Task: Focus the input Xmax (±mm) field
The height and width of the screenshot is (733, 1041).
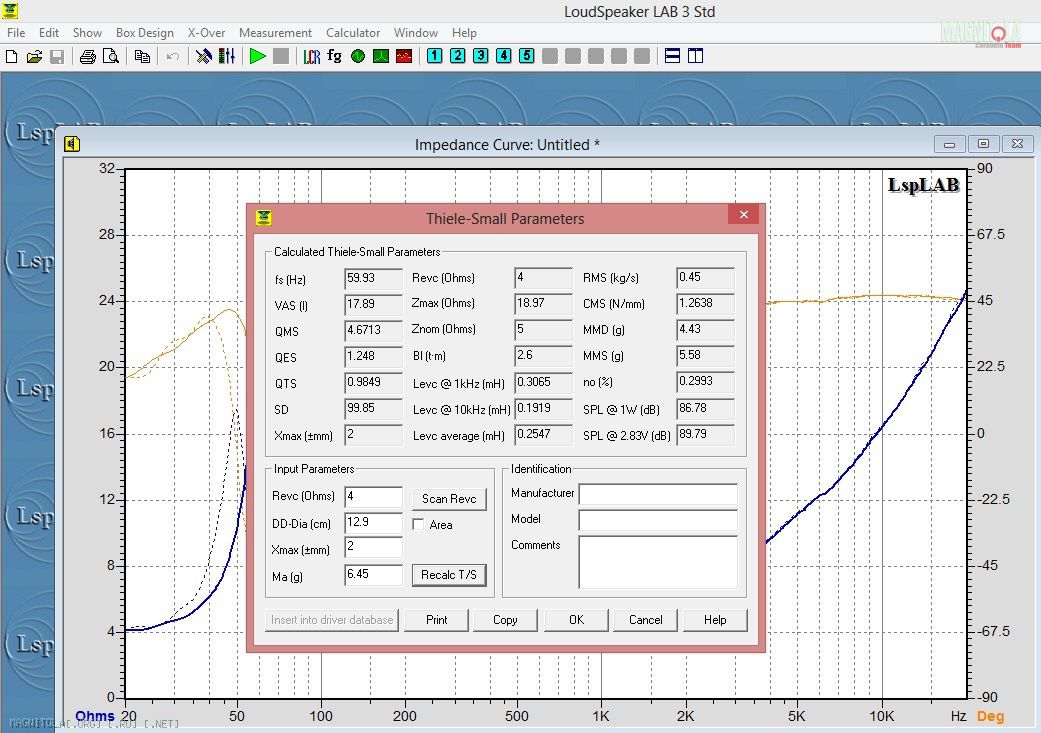Action: 373,547
